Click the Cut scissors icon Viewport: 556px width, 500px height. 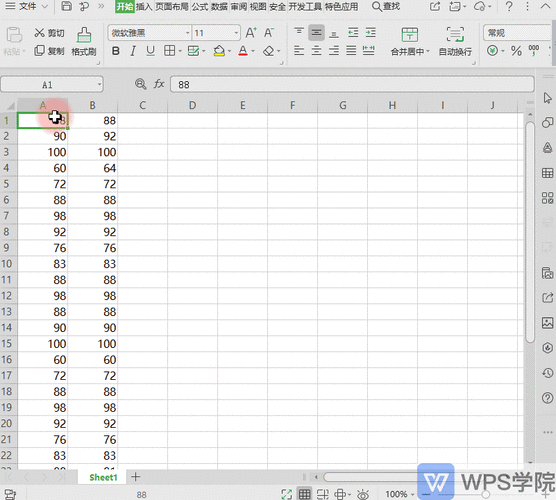point(39,33)
